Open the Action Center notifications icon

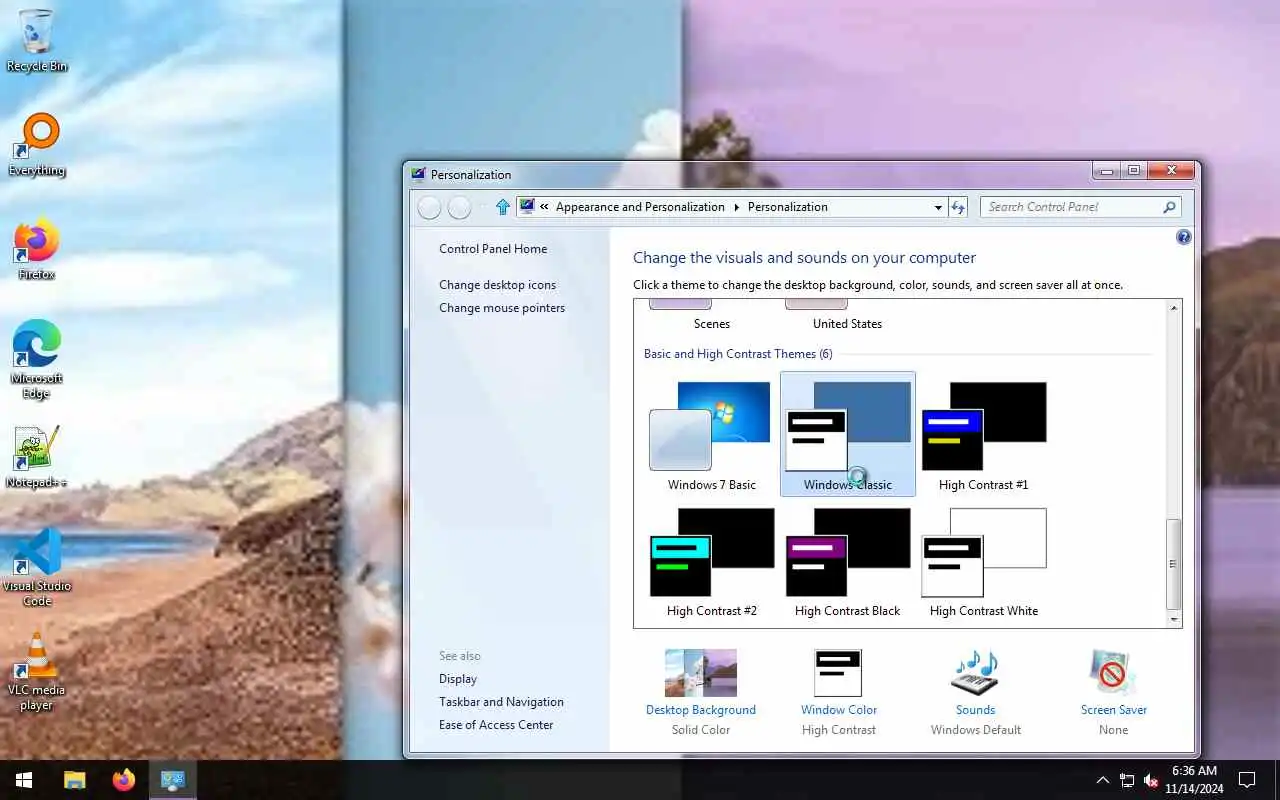(x=1247, y=780)
